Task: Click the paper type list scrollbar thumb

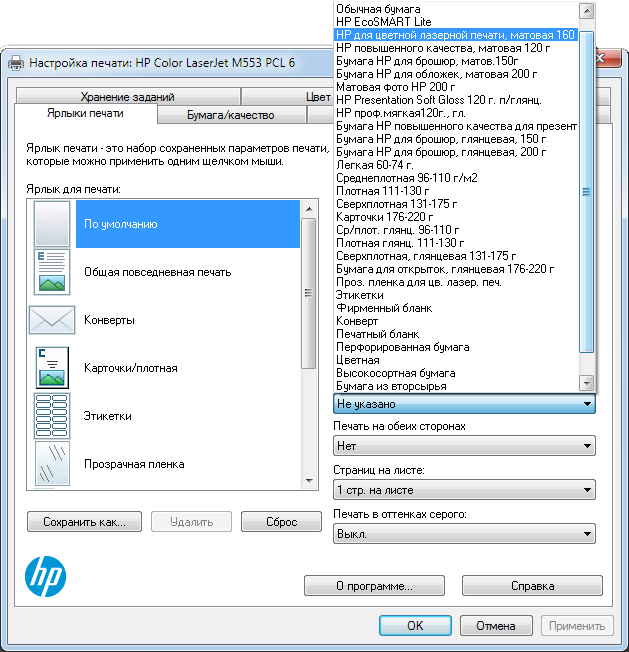Action: click(586, 192)
